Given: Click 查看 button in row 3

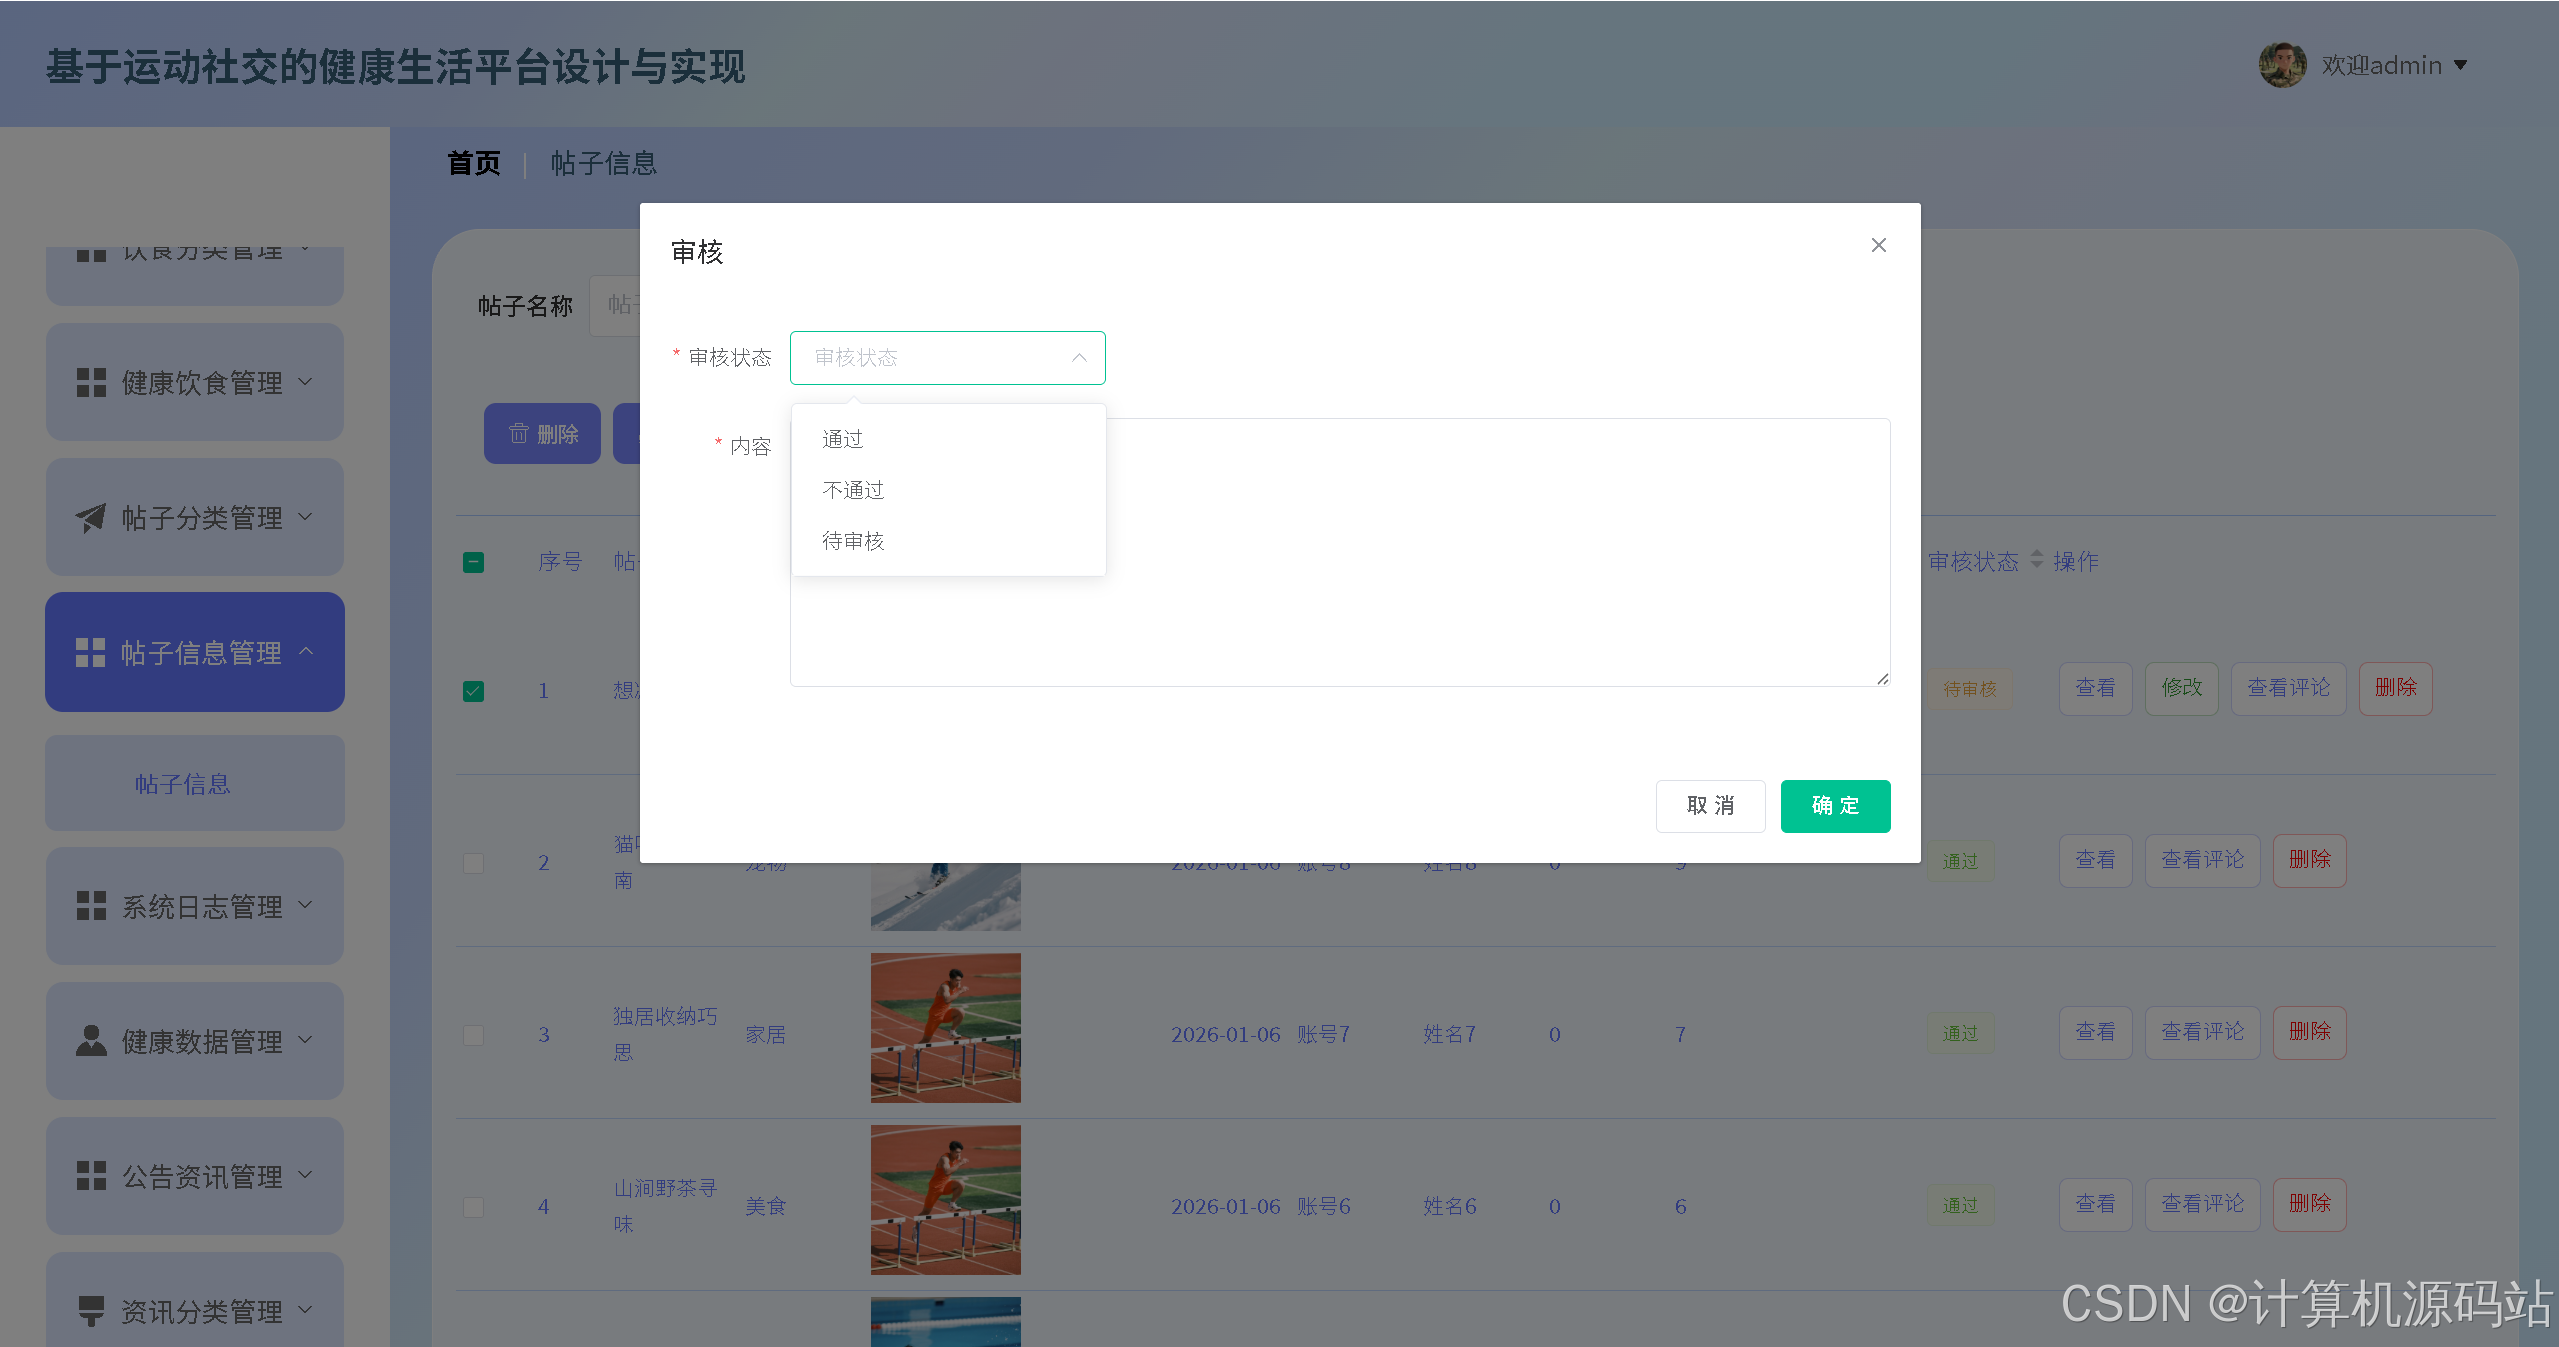Looking at the screenshot, I should pyautogui.click(x=2095, y=1032).
